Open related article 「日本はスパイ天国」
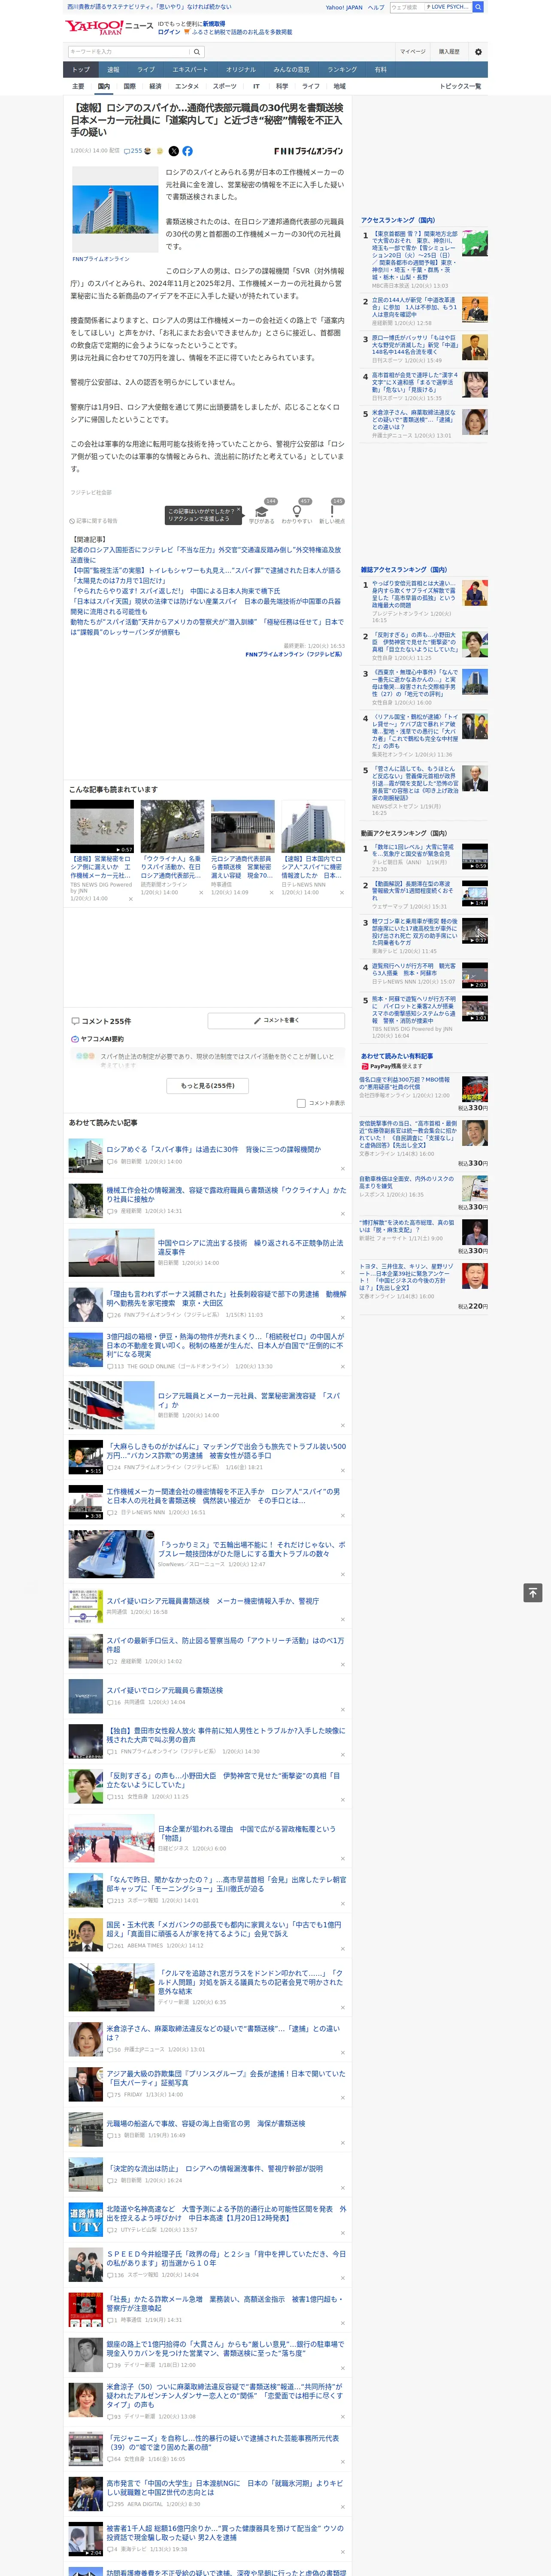The width and height of the screenshot is (551, 2576). (206, 606)
